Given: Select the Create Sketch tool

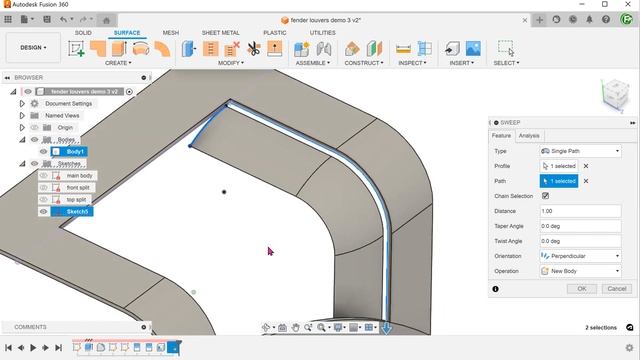Looking at the screenshot, I should tap(76, 49).
